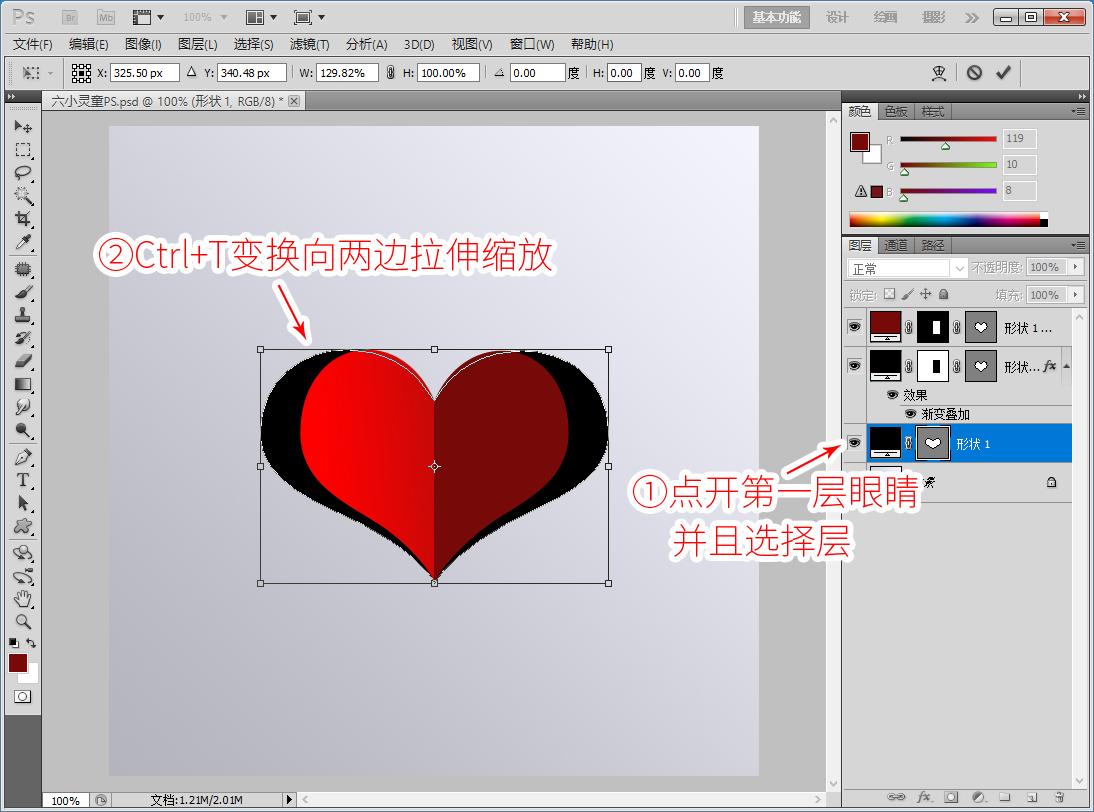Viewport: 1094px width, 812px height.
Task: Commit the transform with the checkmark
Action: [x=1003, y=73]
